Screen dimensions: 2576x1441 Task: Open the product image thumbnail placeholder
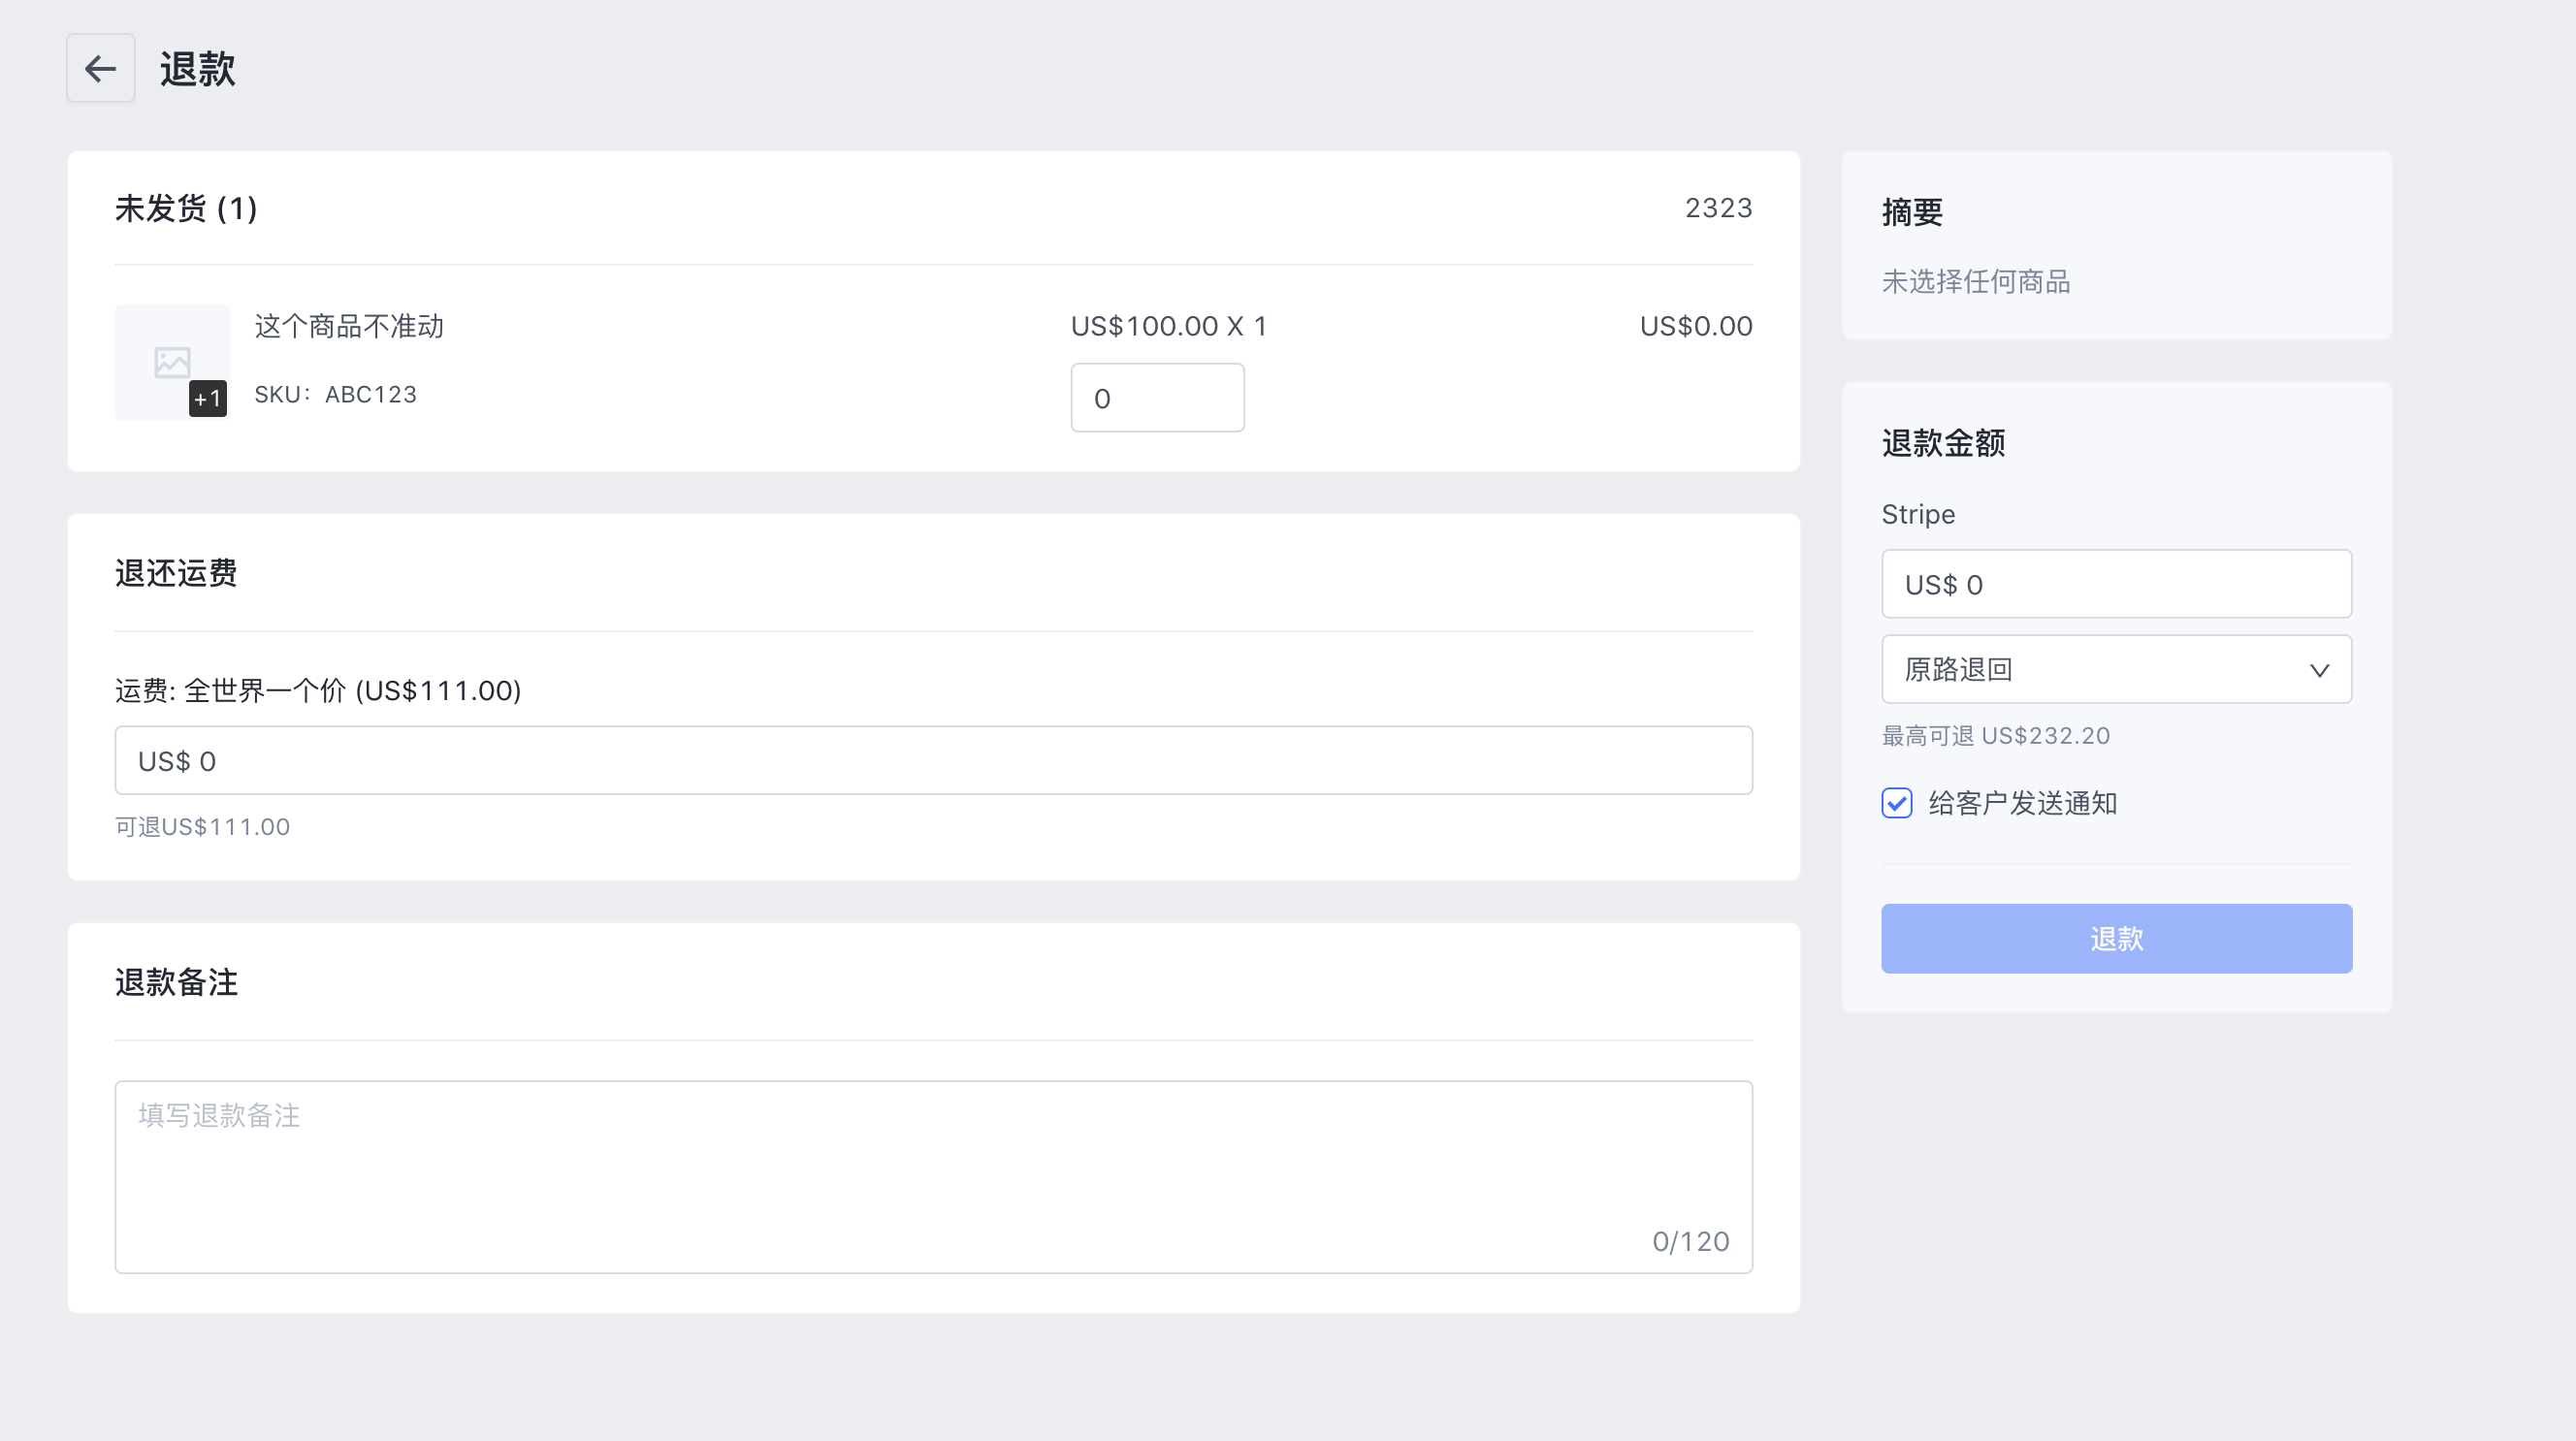pyautogui.click(x=172, y=362)
